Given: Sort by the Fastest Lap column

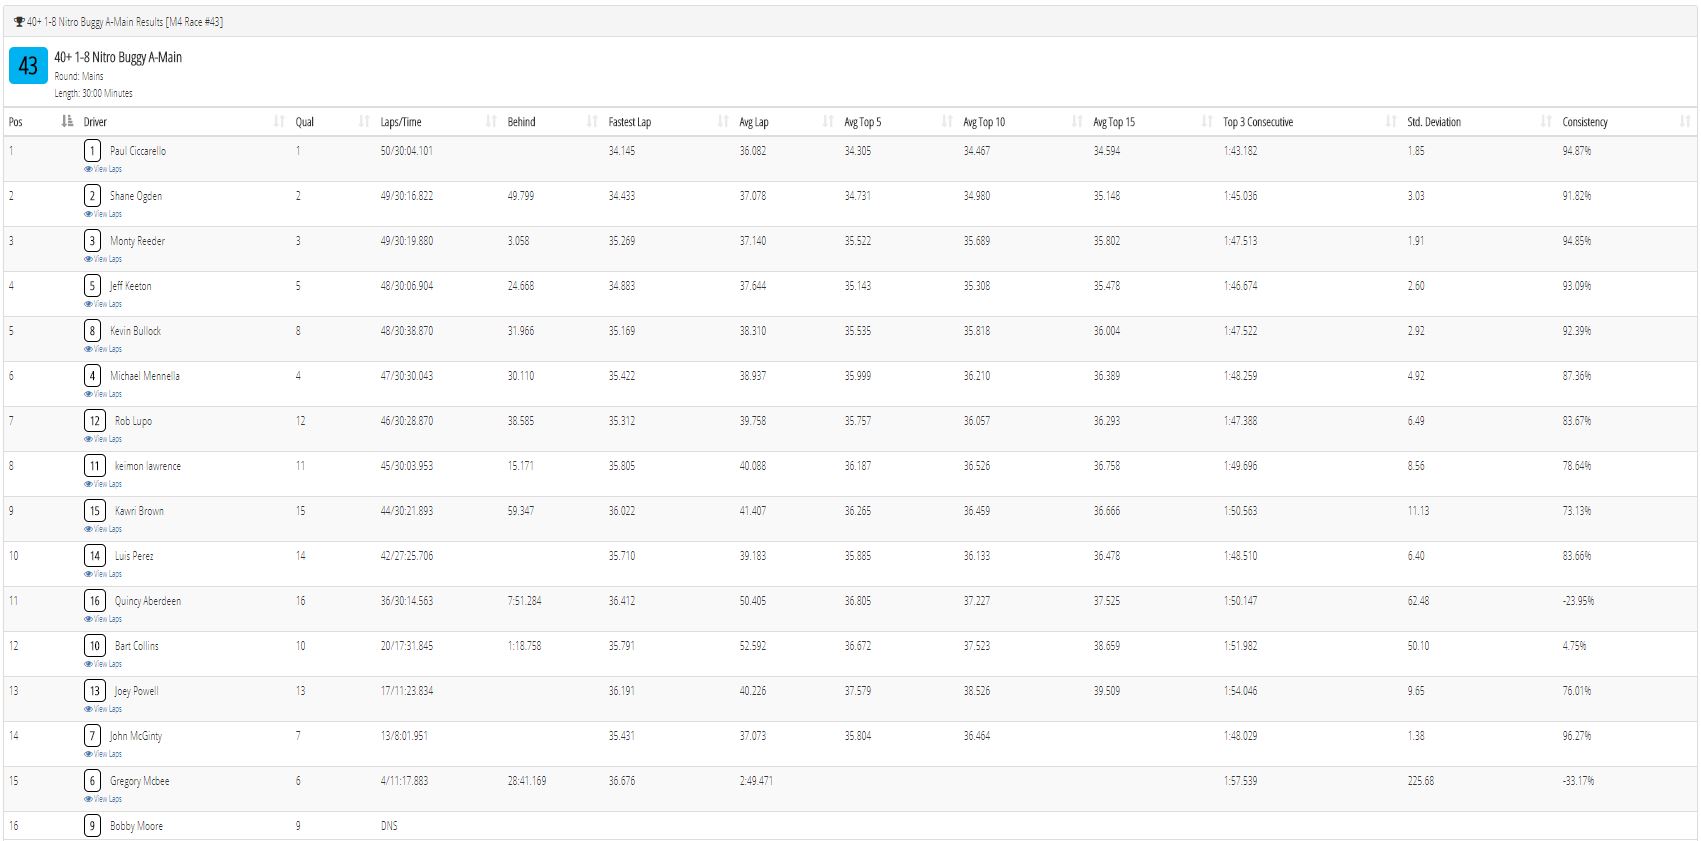Looking at the screenshot, I should tap(668, 122).
